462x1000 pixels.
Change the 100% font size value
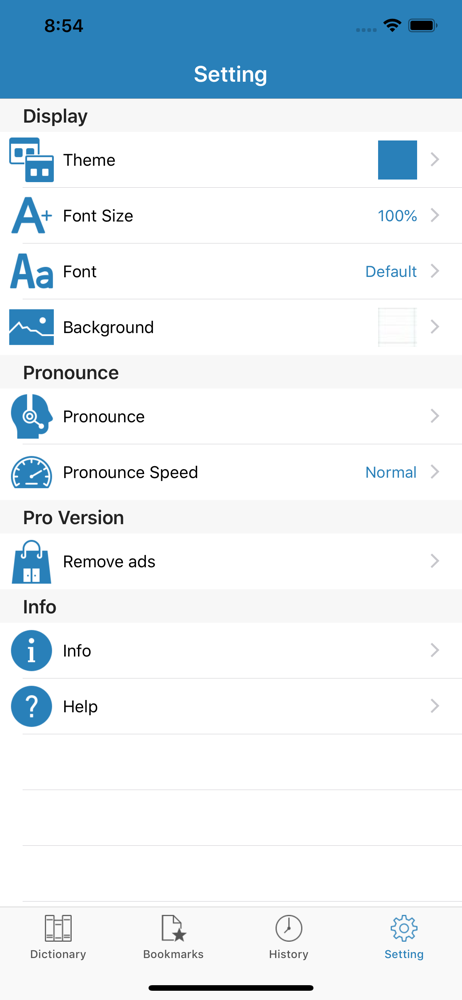[x=398, y=216]
